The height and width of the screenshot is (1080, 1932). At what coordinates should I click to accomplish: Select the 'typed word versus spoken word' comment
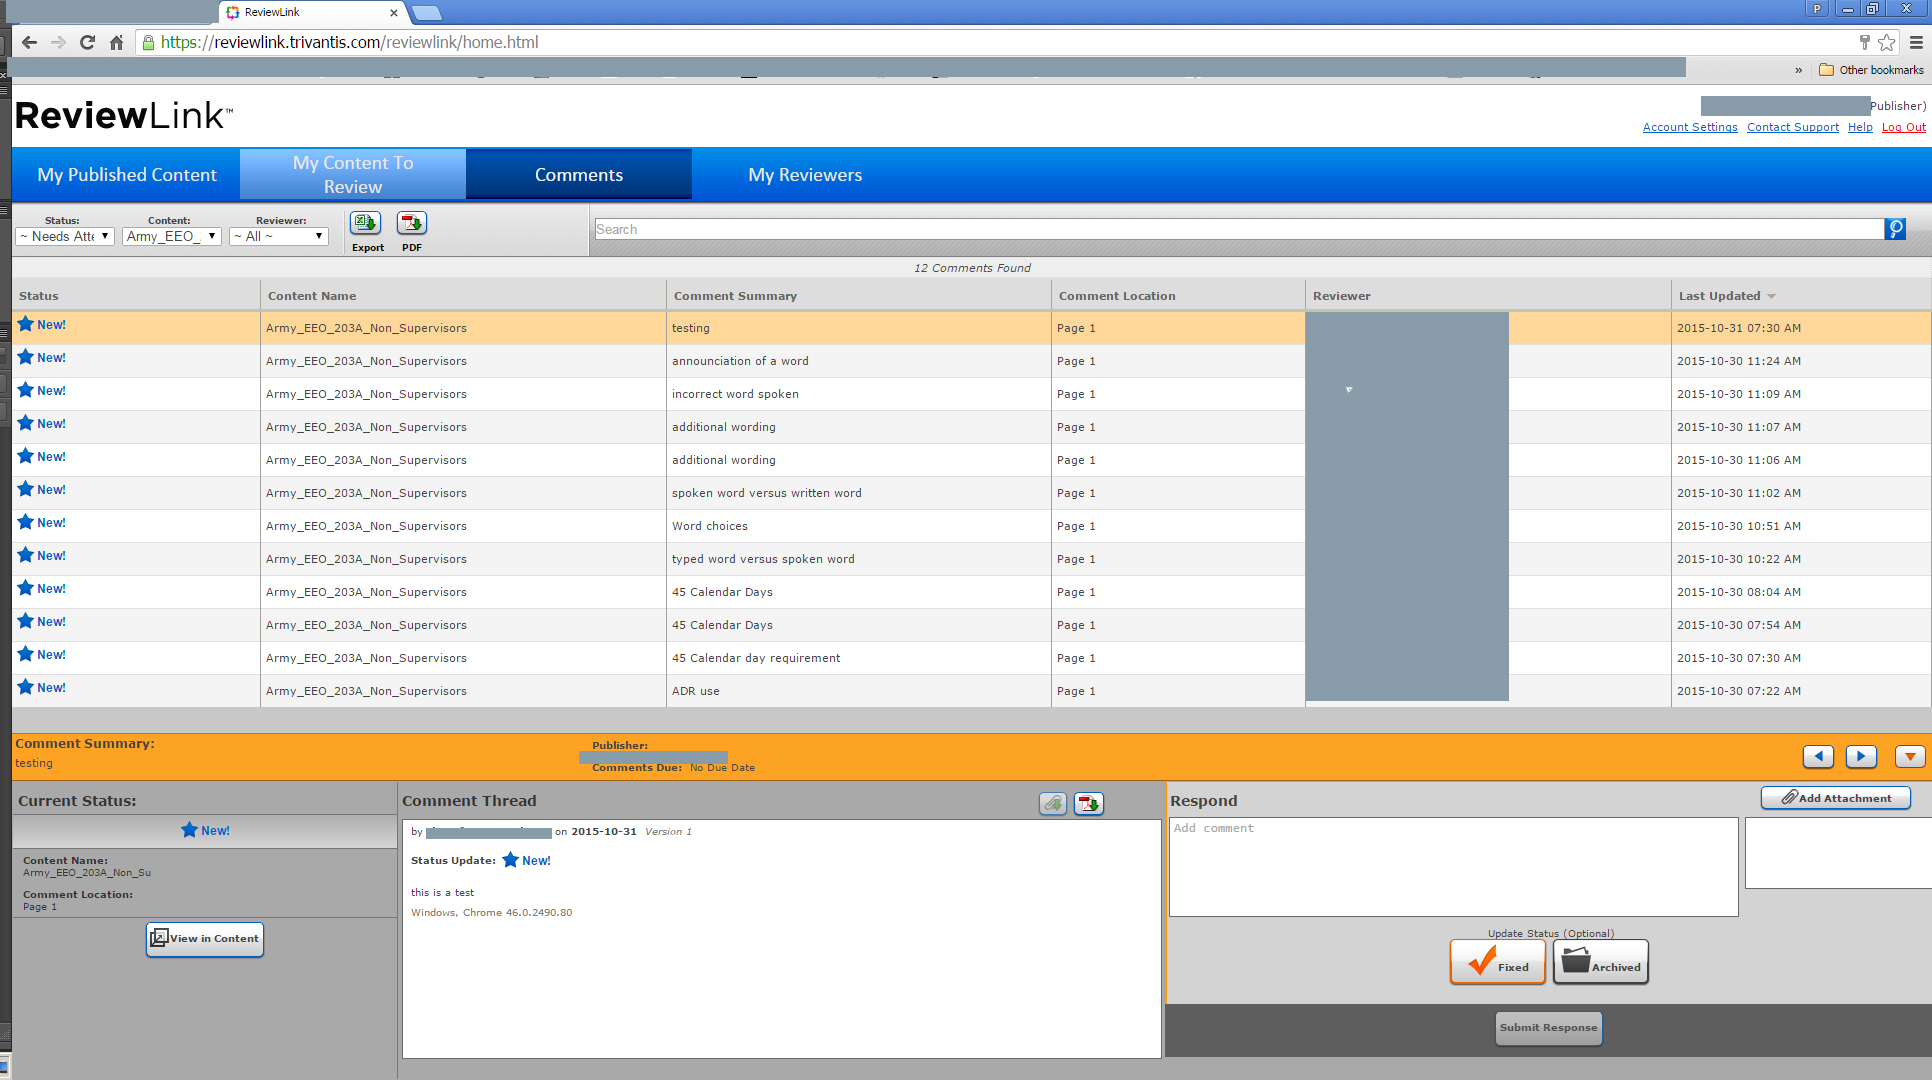pos(763,559)
